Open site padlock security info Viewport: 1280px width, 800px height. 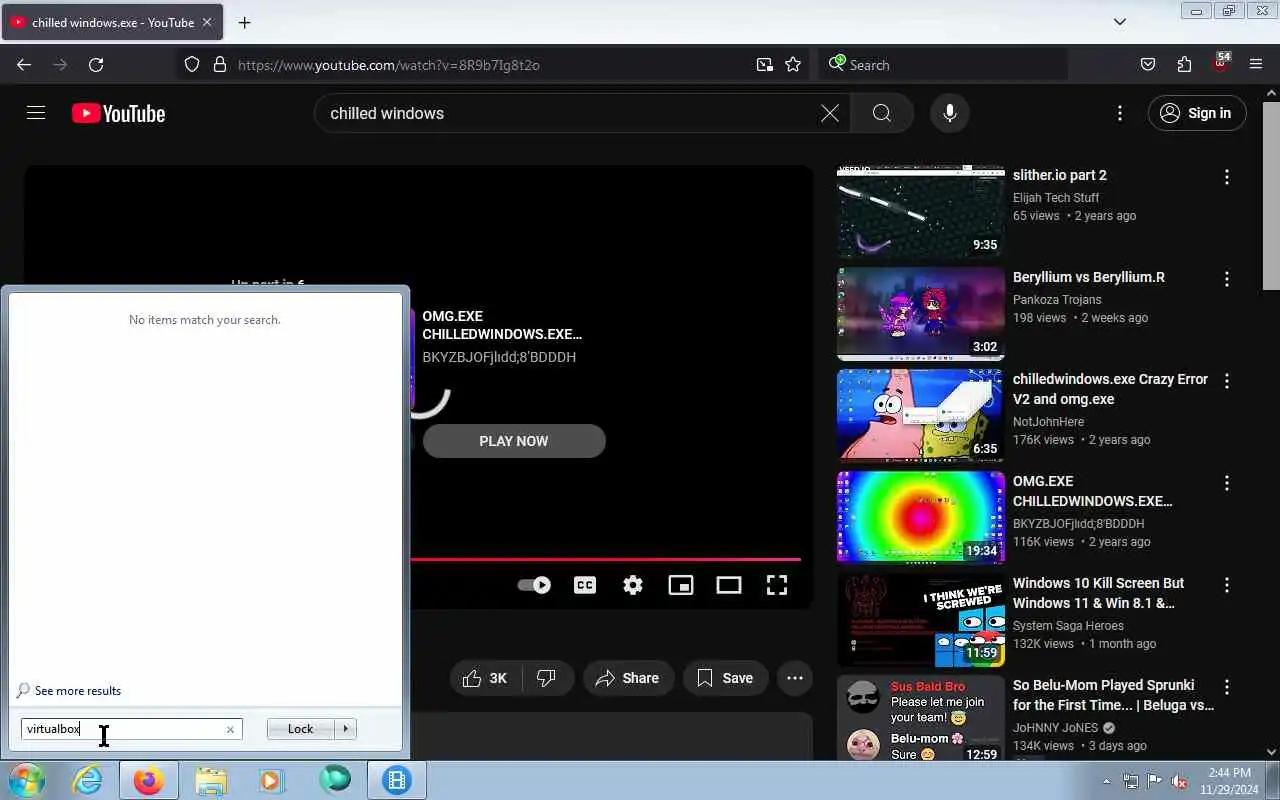tap(220, 65)
